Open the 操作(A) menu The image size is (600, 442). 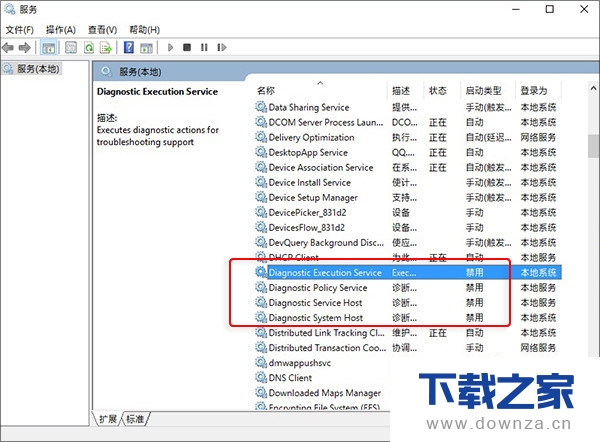coord(61,30)
